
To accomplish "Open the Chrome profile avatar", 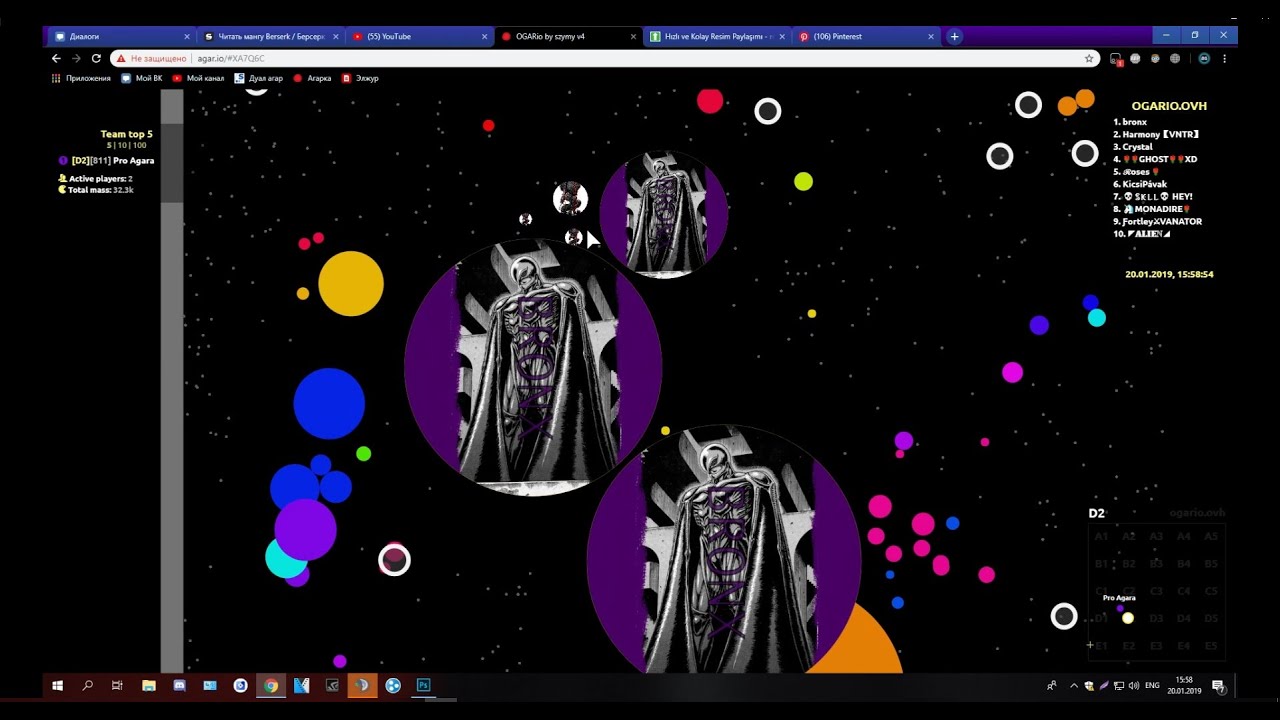I will point(1204,59).
